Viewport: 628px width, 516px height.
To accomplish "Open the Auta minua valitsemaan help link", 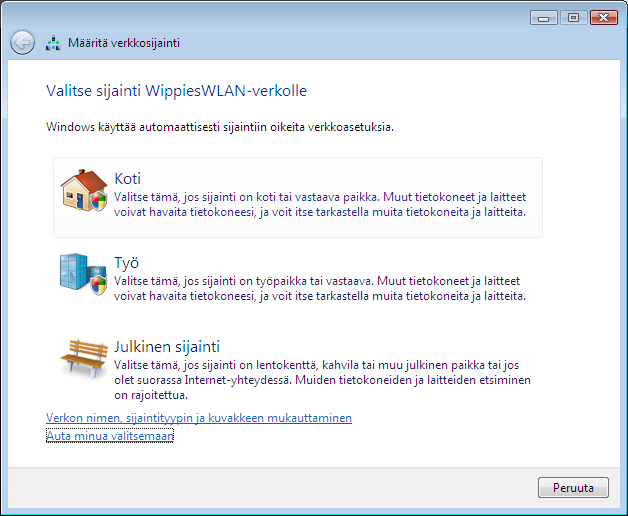I will tap(110, 435).
